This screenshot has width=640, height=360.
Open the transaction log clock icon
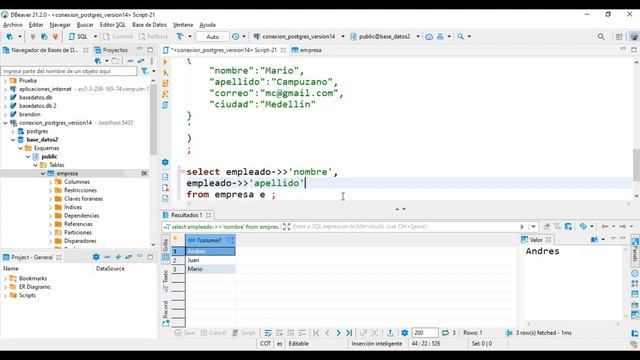pos(236,37)
